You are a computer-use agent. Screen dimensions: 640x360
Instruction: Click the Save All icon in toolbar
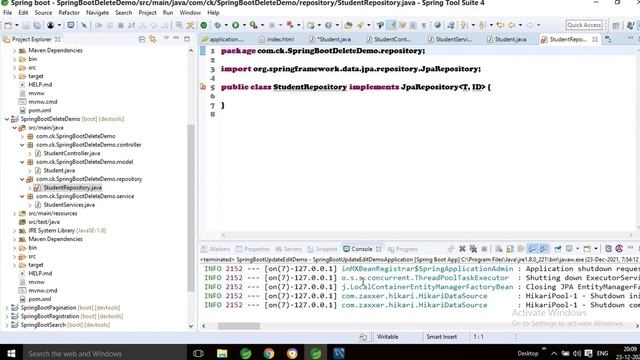click(37, 25)
